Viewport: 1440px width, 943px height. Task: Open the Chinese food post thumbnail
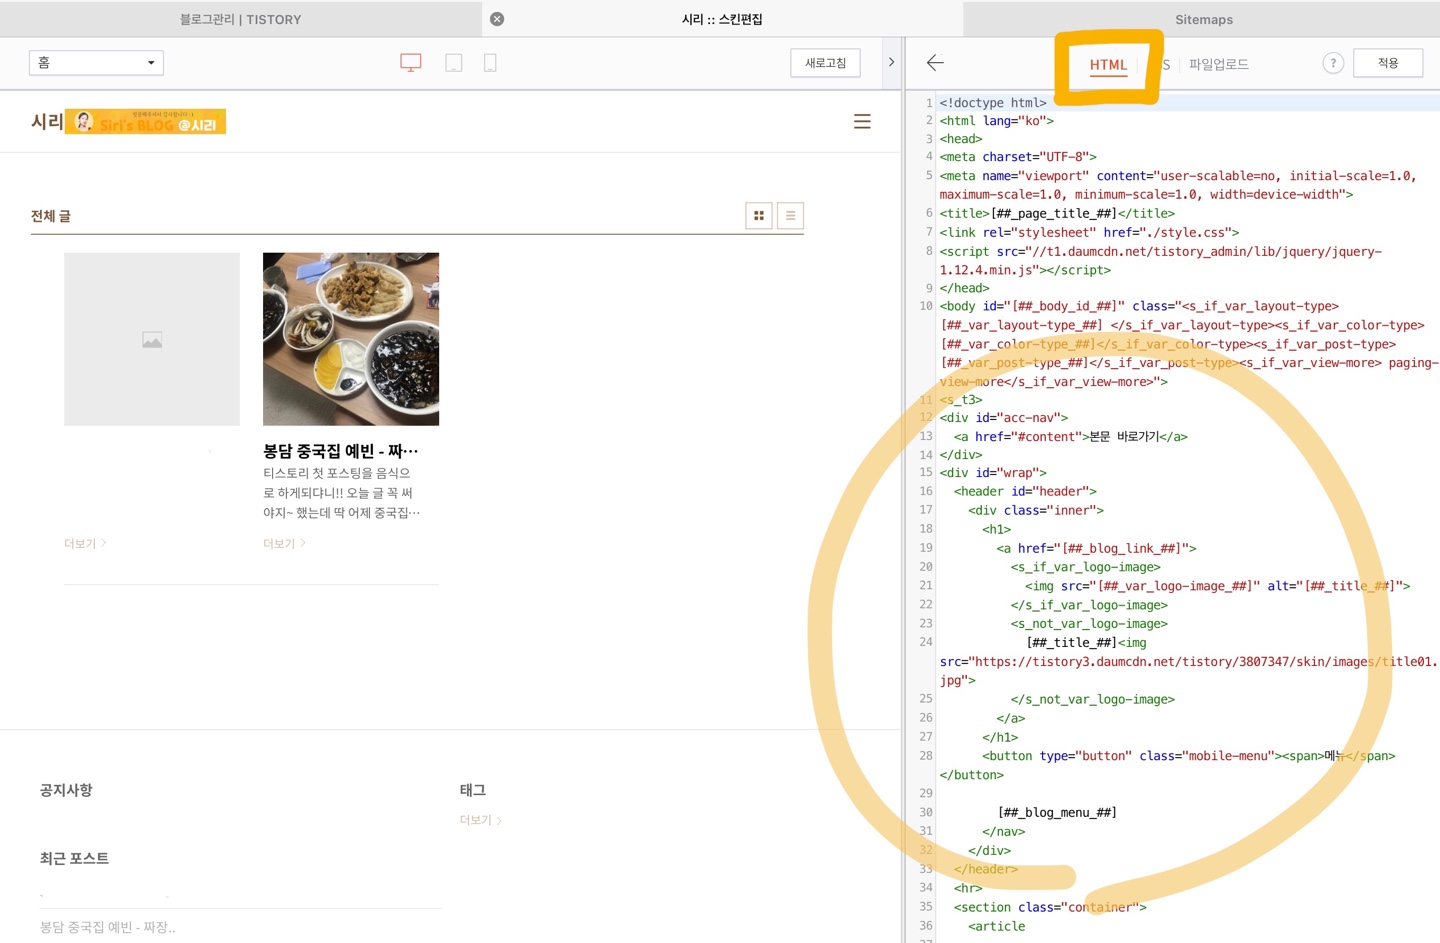[351, 339]
